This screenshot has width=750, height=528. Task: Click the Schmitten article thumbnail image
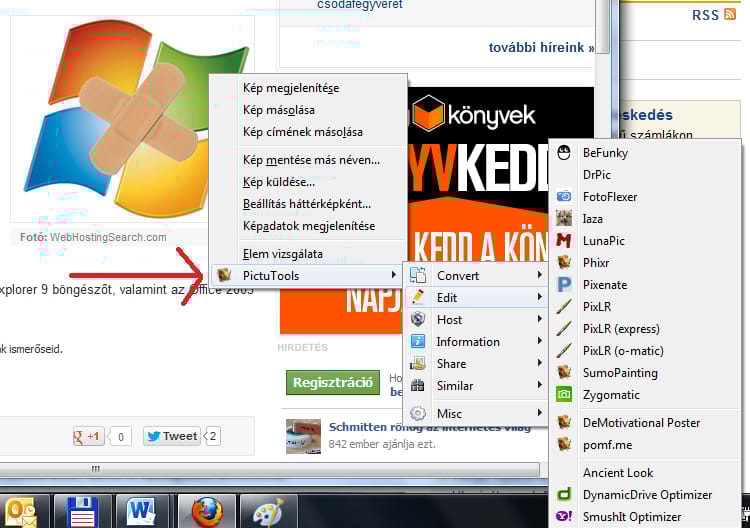tap(303, 436)
